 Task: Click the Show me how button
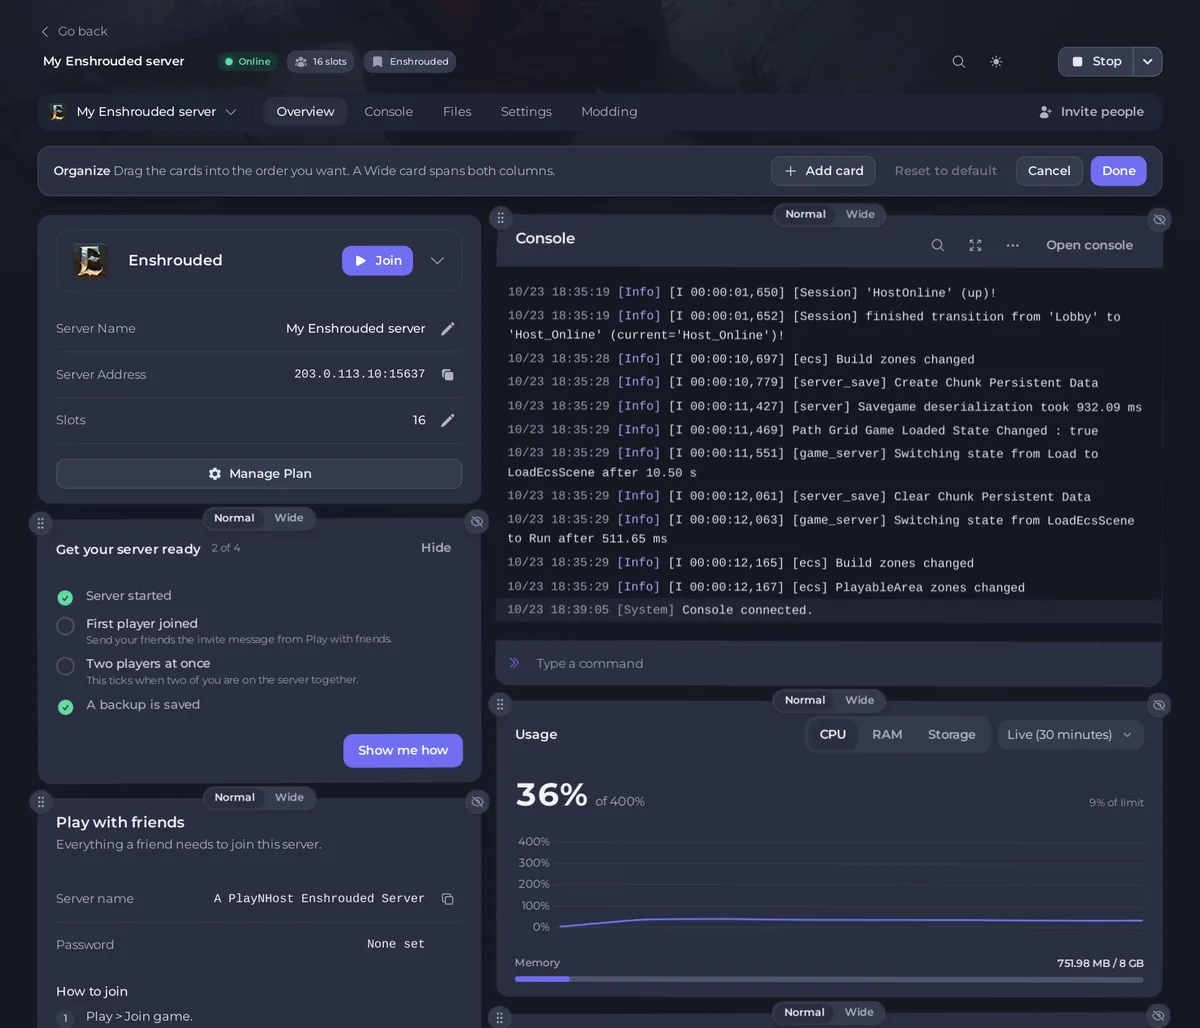[403, 751]
